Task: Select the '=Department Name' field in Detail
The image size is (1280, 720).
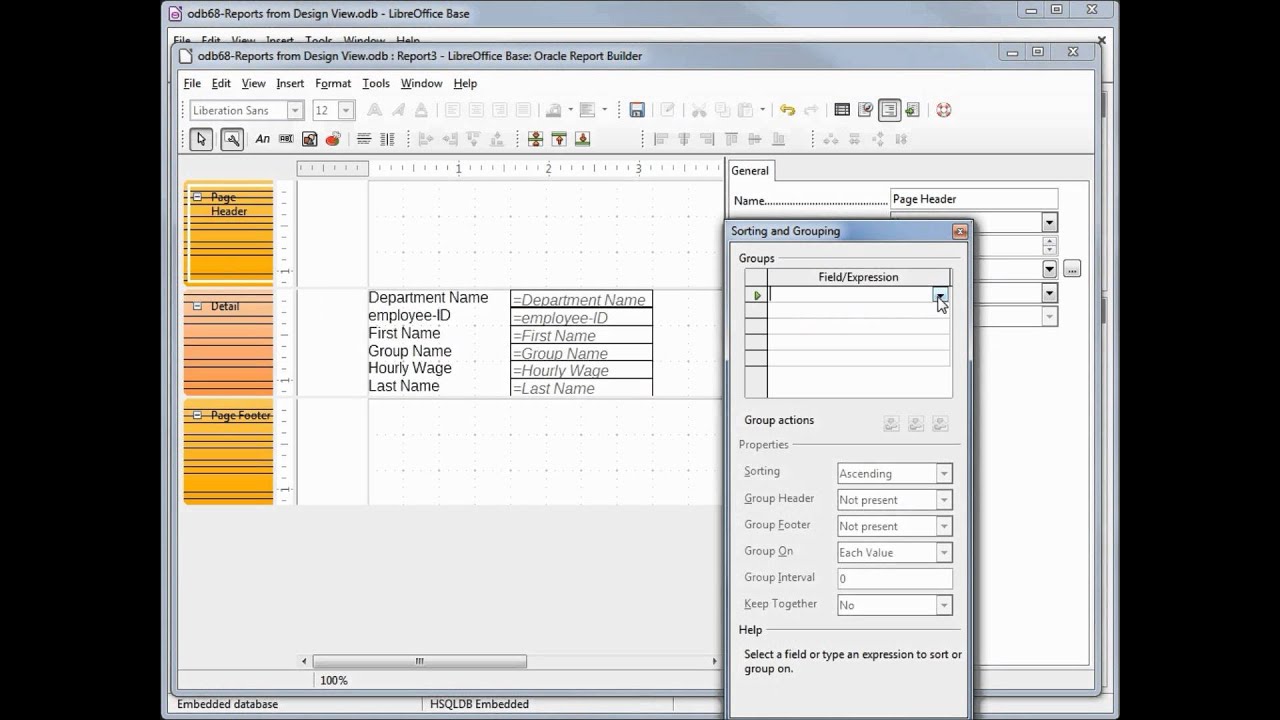Action: (x=581, y=300)
